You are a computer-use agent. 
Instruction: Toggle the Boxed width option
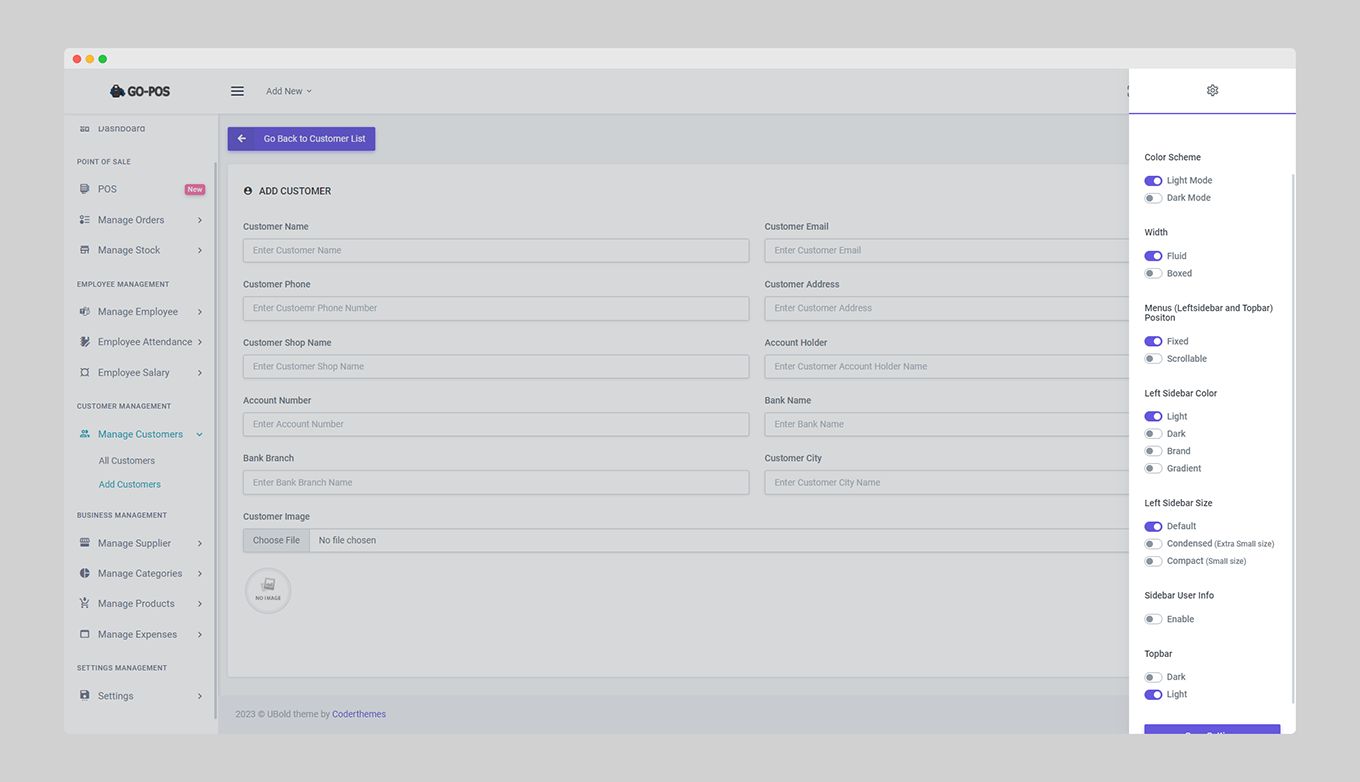(x=1153, y=273)
